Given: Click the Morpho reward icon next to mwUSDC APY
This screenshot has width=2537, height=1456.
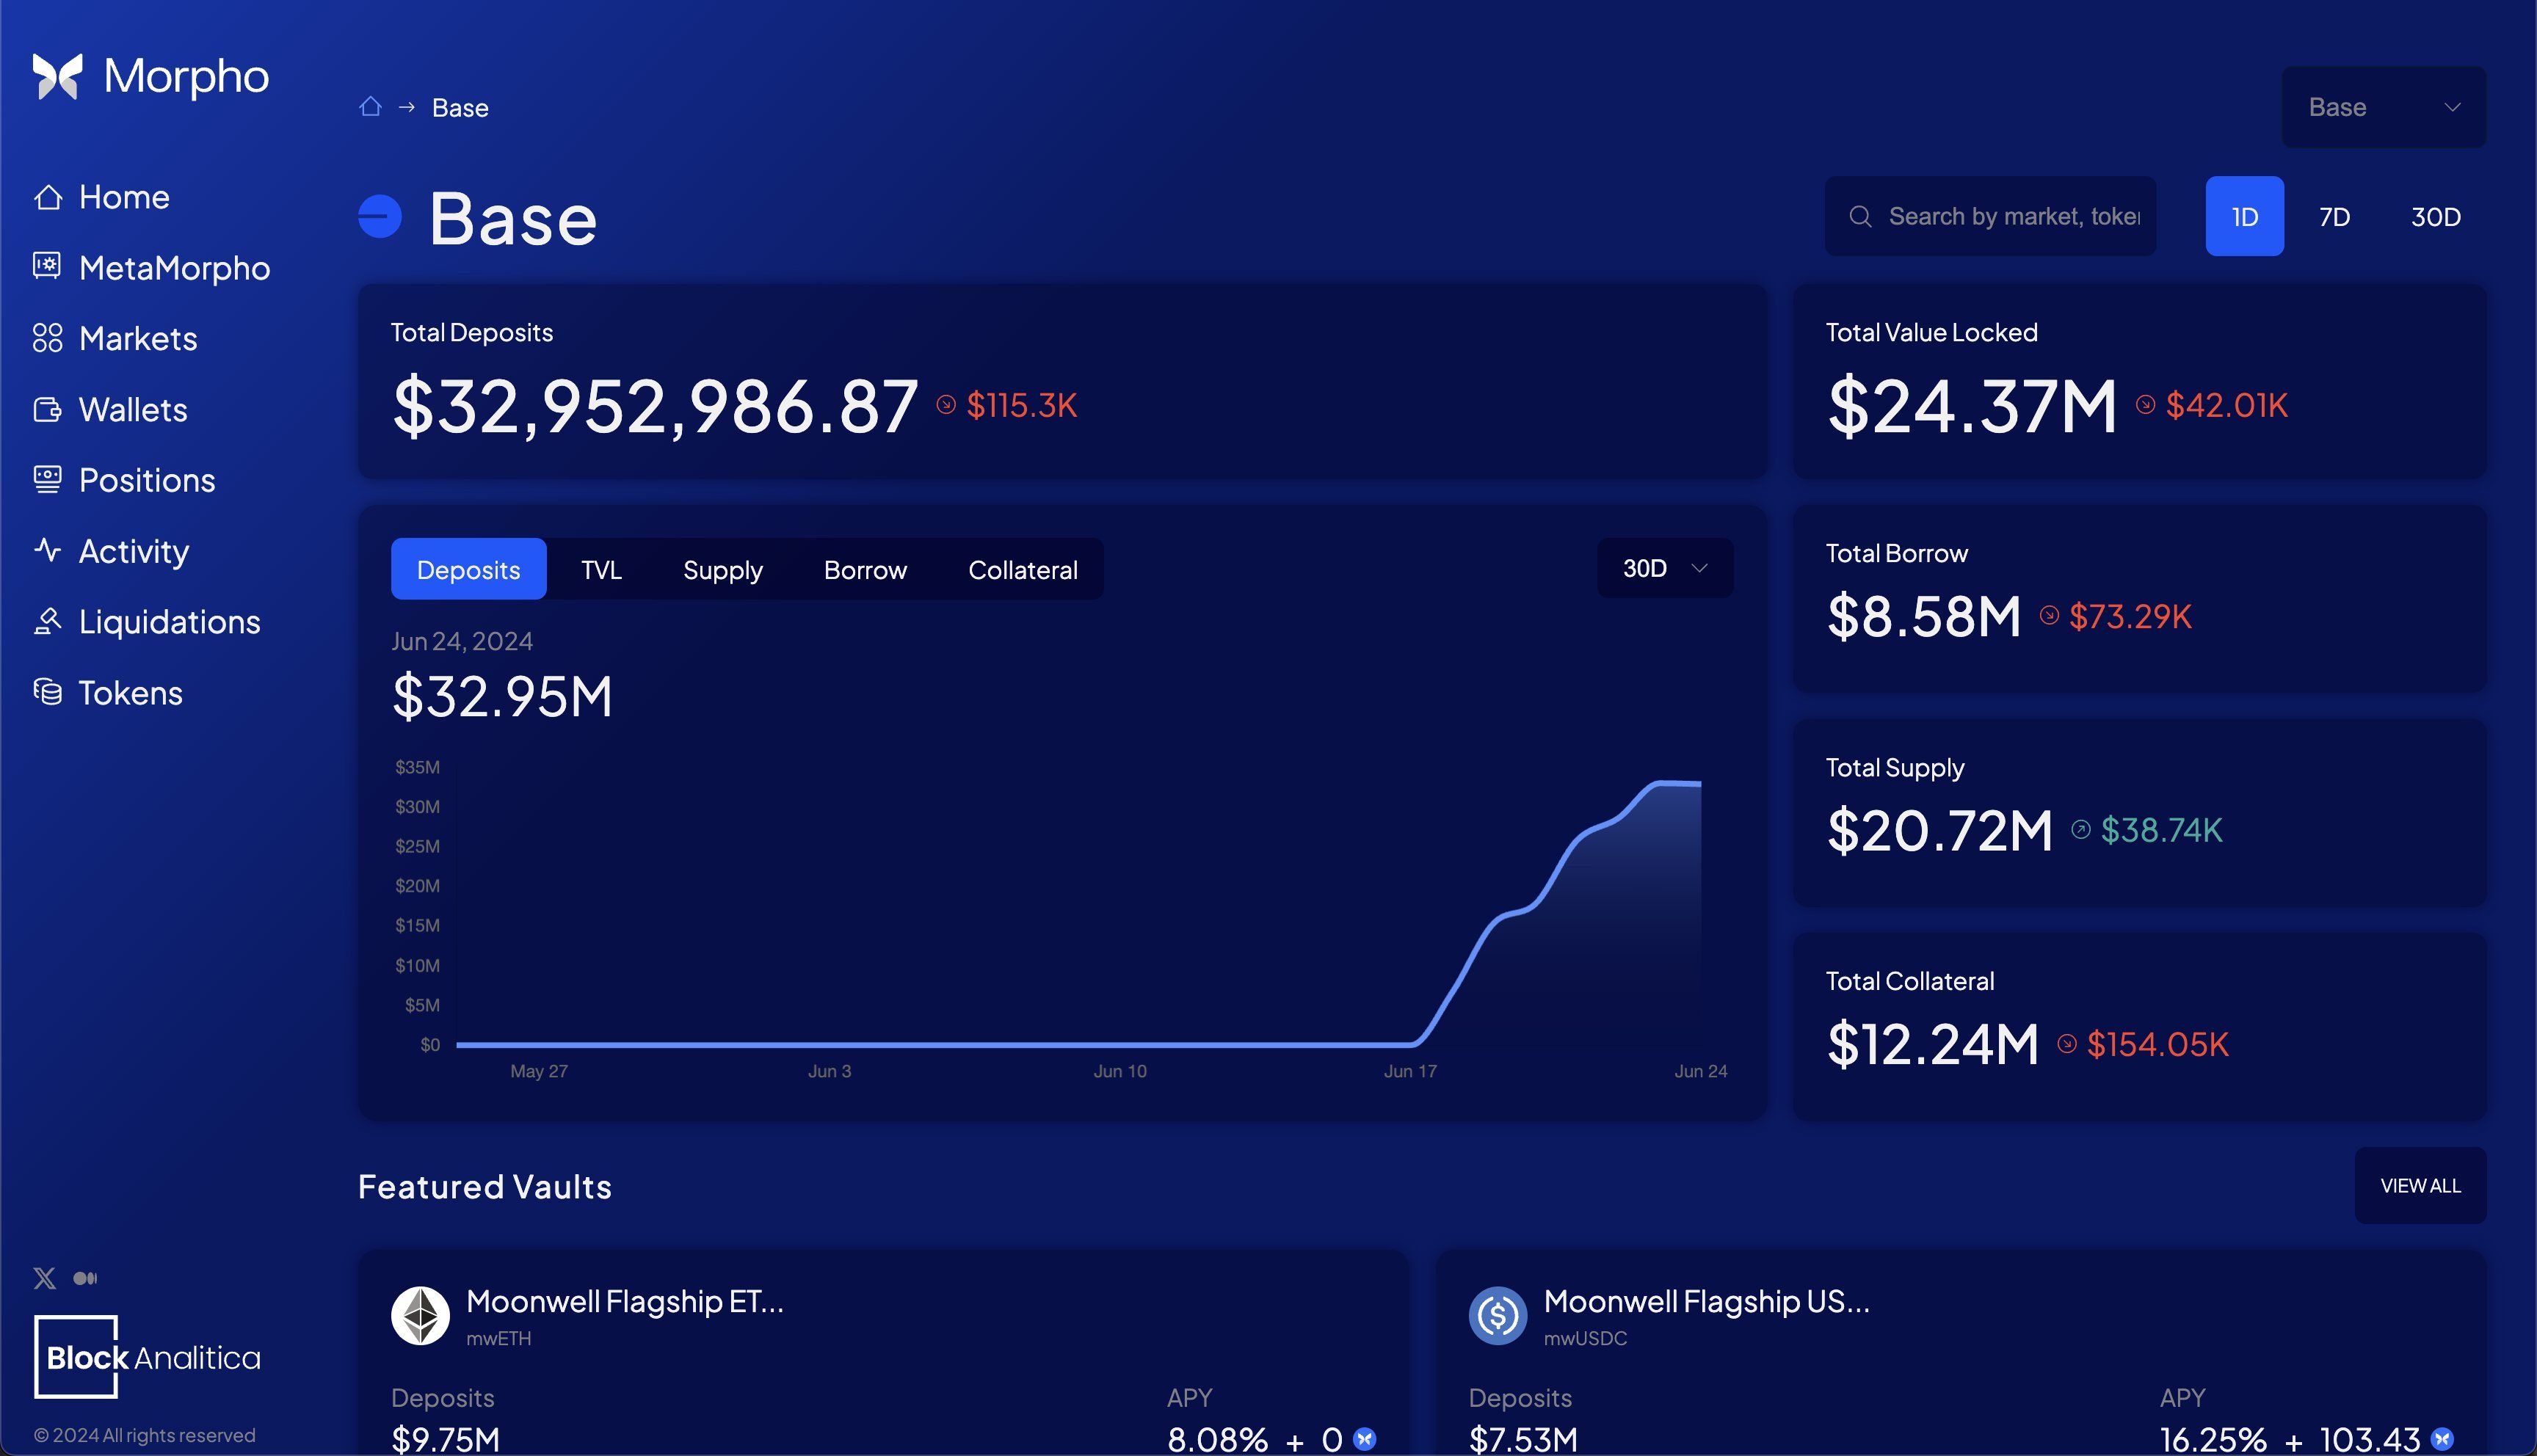Looking at the screenshot, I should [x=2442, y=1439].
